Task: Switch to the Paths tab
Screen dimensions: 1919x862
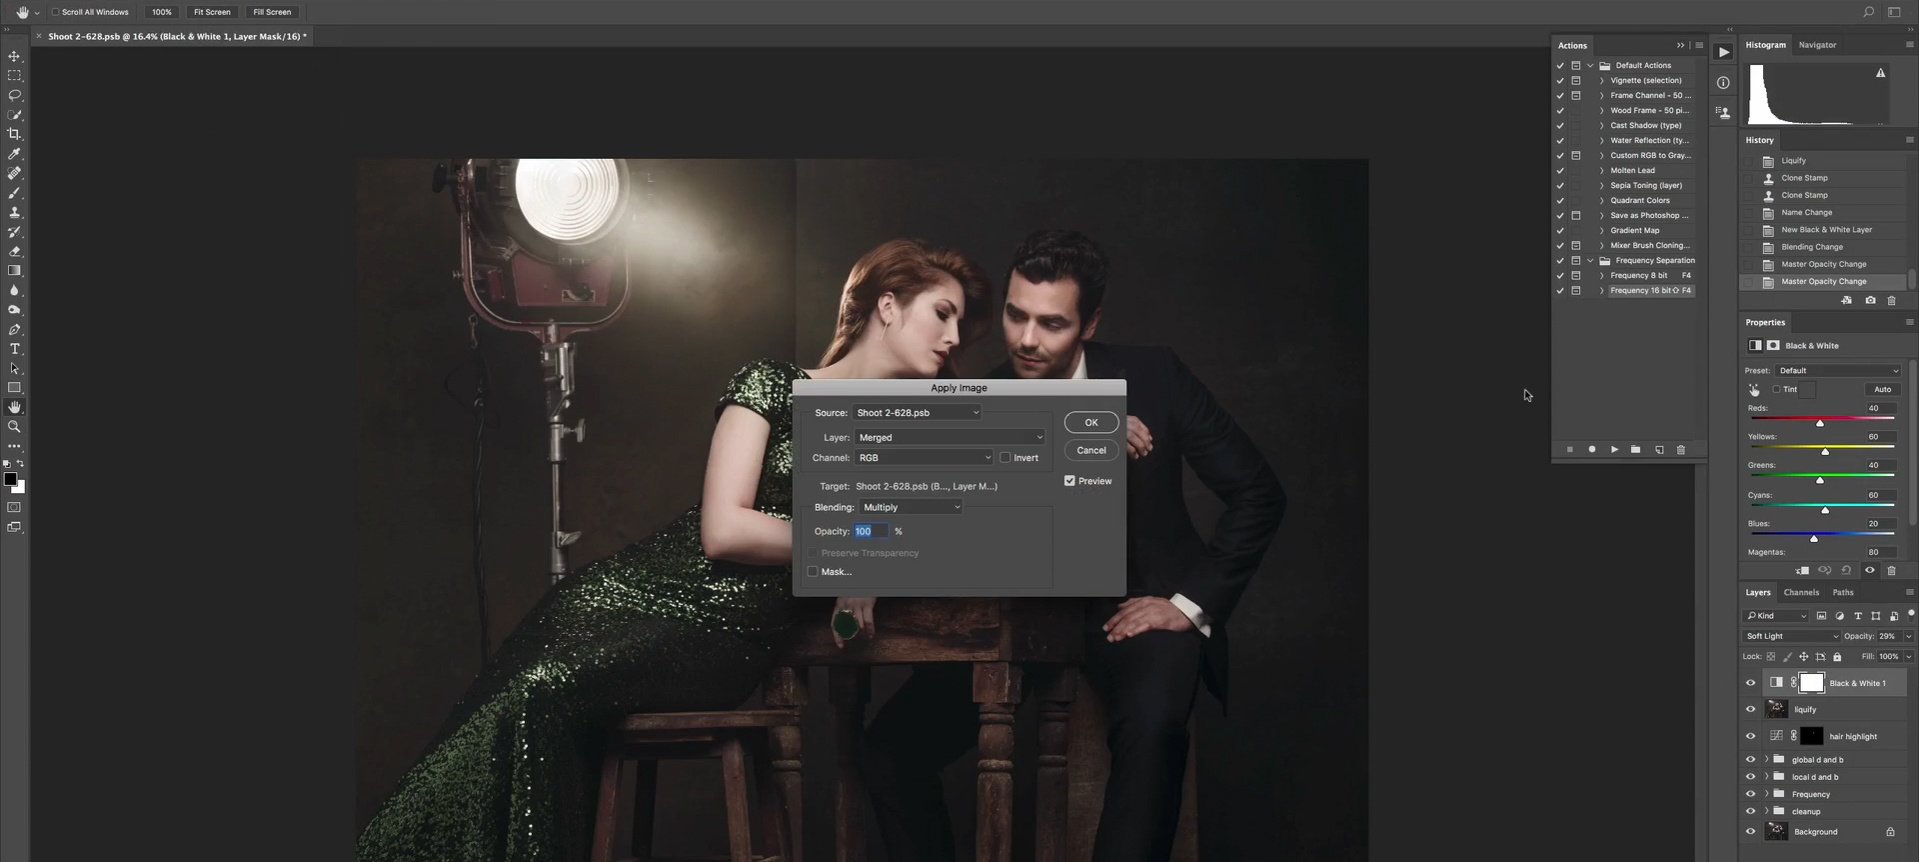Action: tap(1843, 592)
